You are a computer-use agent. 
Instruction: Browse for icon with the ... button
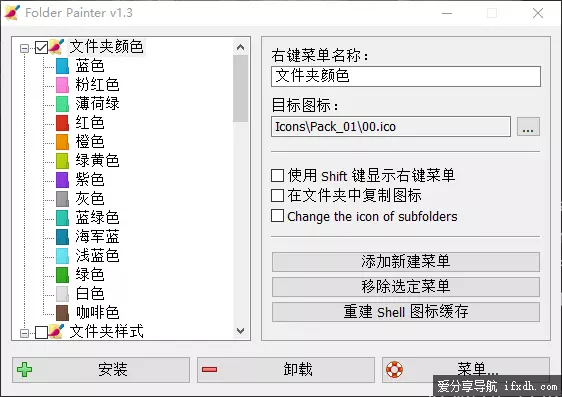click(528, 126)
